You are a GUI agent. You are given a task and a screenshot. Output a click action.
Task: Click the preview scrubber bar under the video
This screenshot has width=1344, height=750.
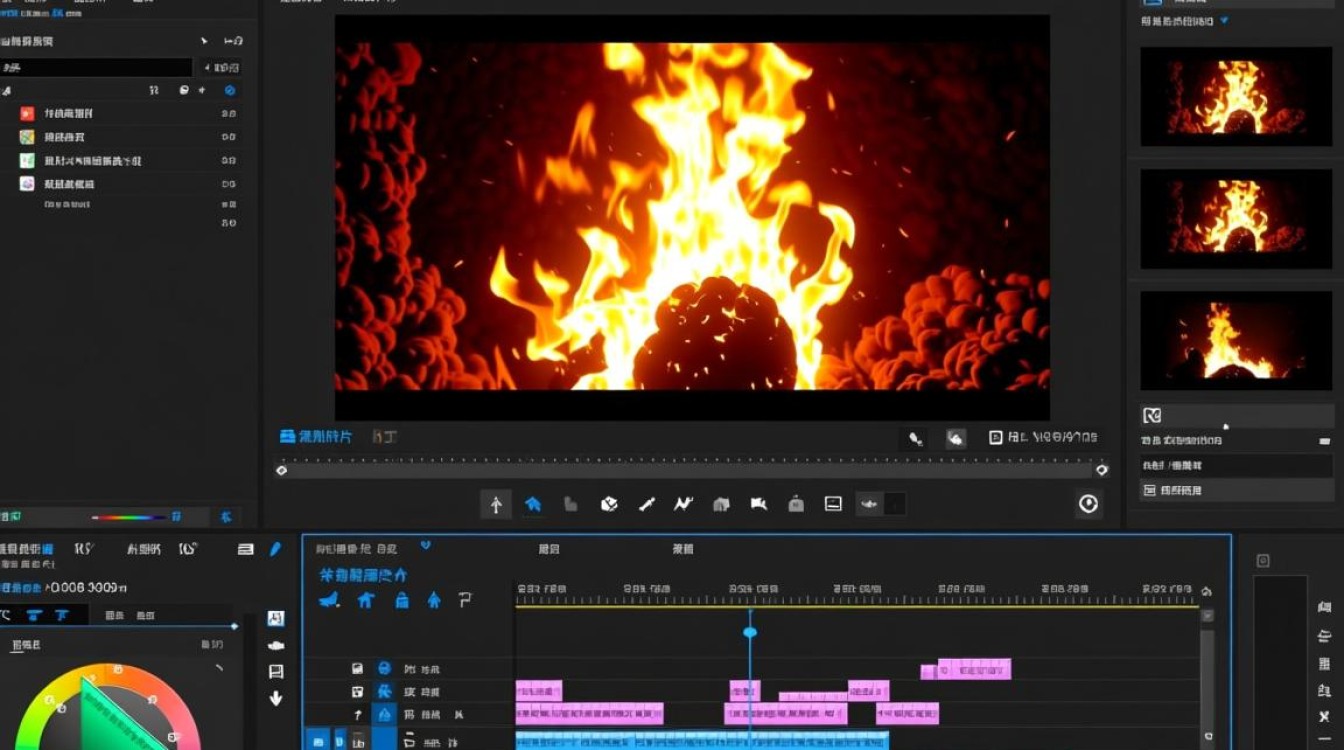[x=691, y=469]
